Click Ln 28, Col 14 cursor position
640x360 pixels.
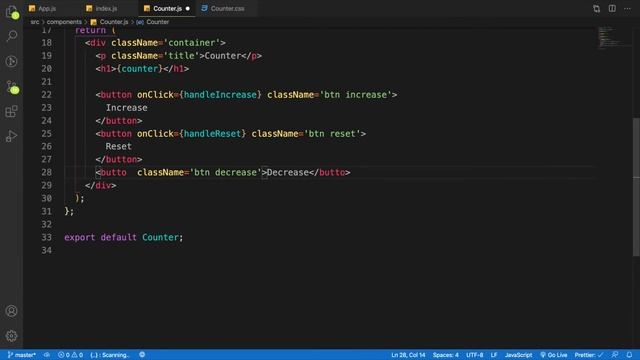click(408, 355)
